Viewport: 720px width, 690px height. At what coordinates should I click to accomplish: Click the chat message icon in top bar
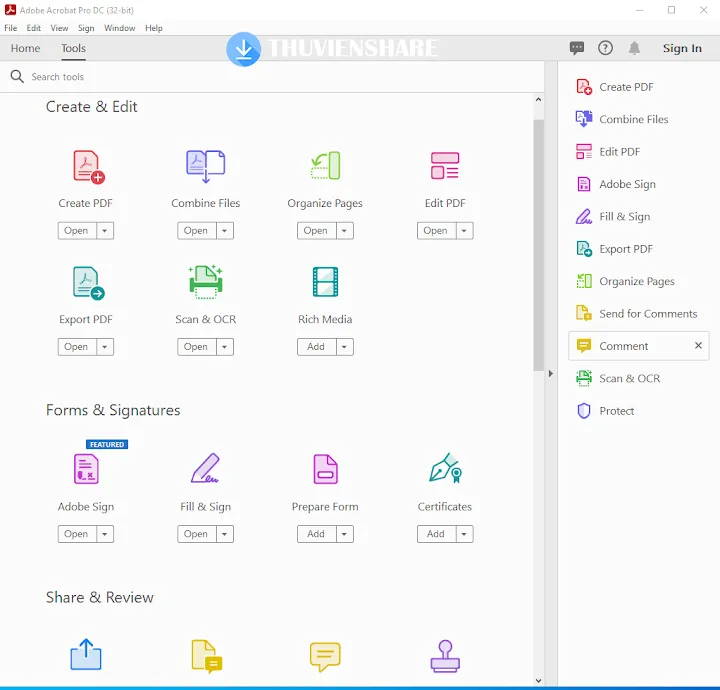pyautogui.click(x=577, y=48)
